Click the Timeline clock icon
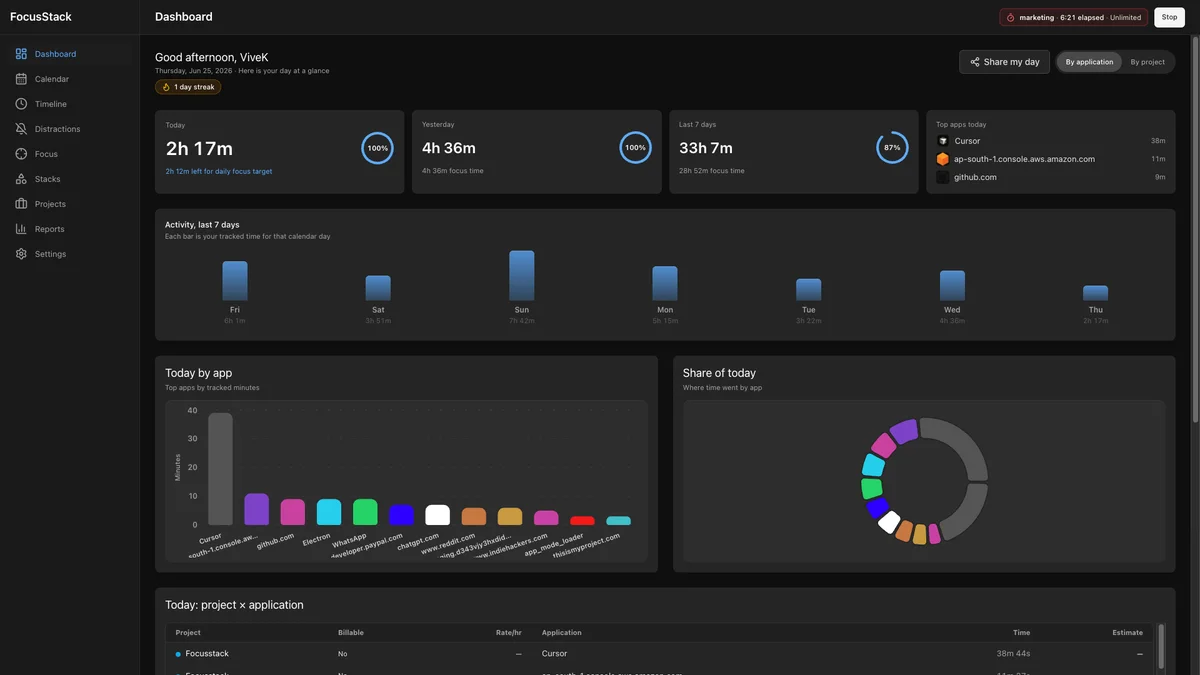Screen dimensions: 1200x675 (21, 104)
